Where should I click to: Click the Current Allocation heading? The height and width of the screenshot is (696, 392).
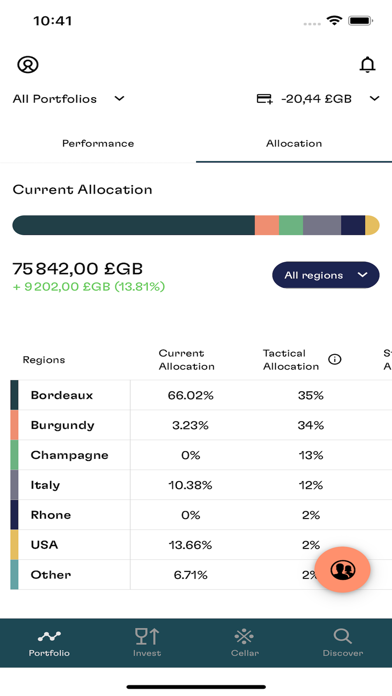[82, 190]
